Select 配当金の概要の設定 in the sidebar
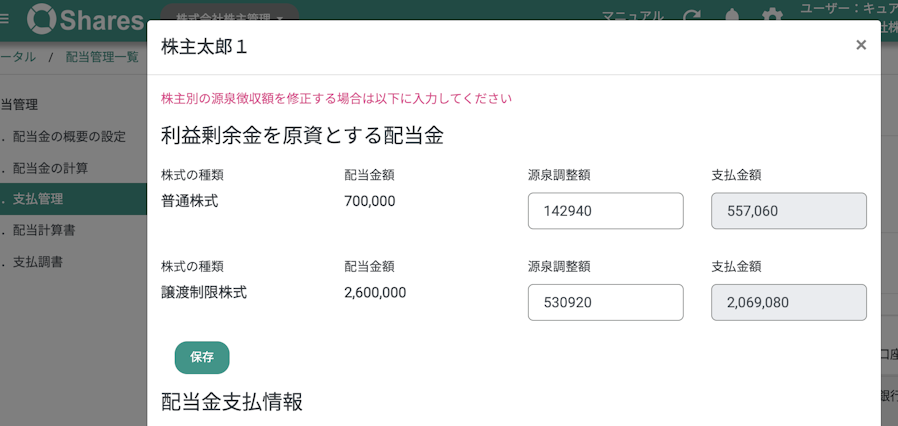Viewport: 898px width, 426px height. coord(69,137)
